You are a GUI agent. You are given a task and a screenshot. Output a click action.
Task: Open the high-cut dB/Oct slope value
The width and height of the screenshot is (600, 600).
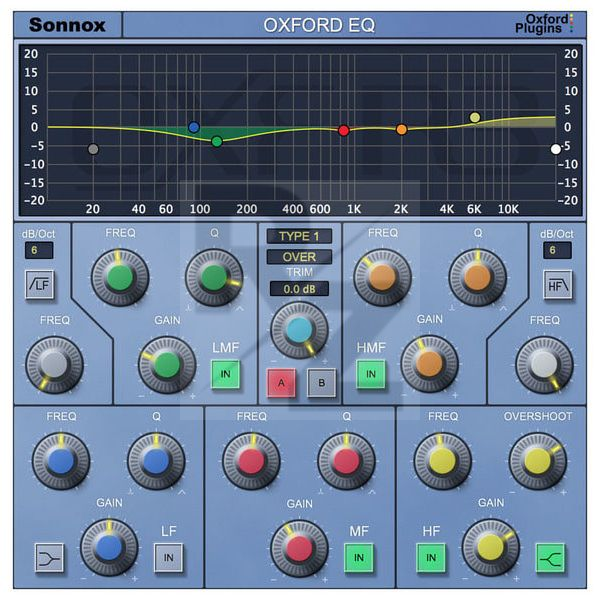(557, 250)
